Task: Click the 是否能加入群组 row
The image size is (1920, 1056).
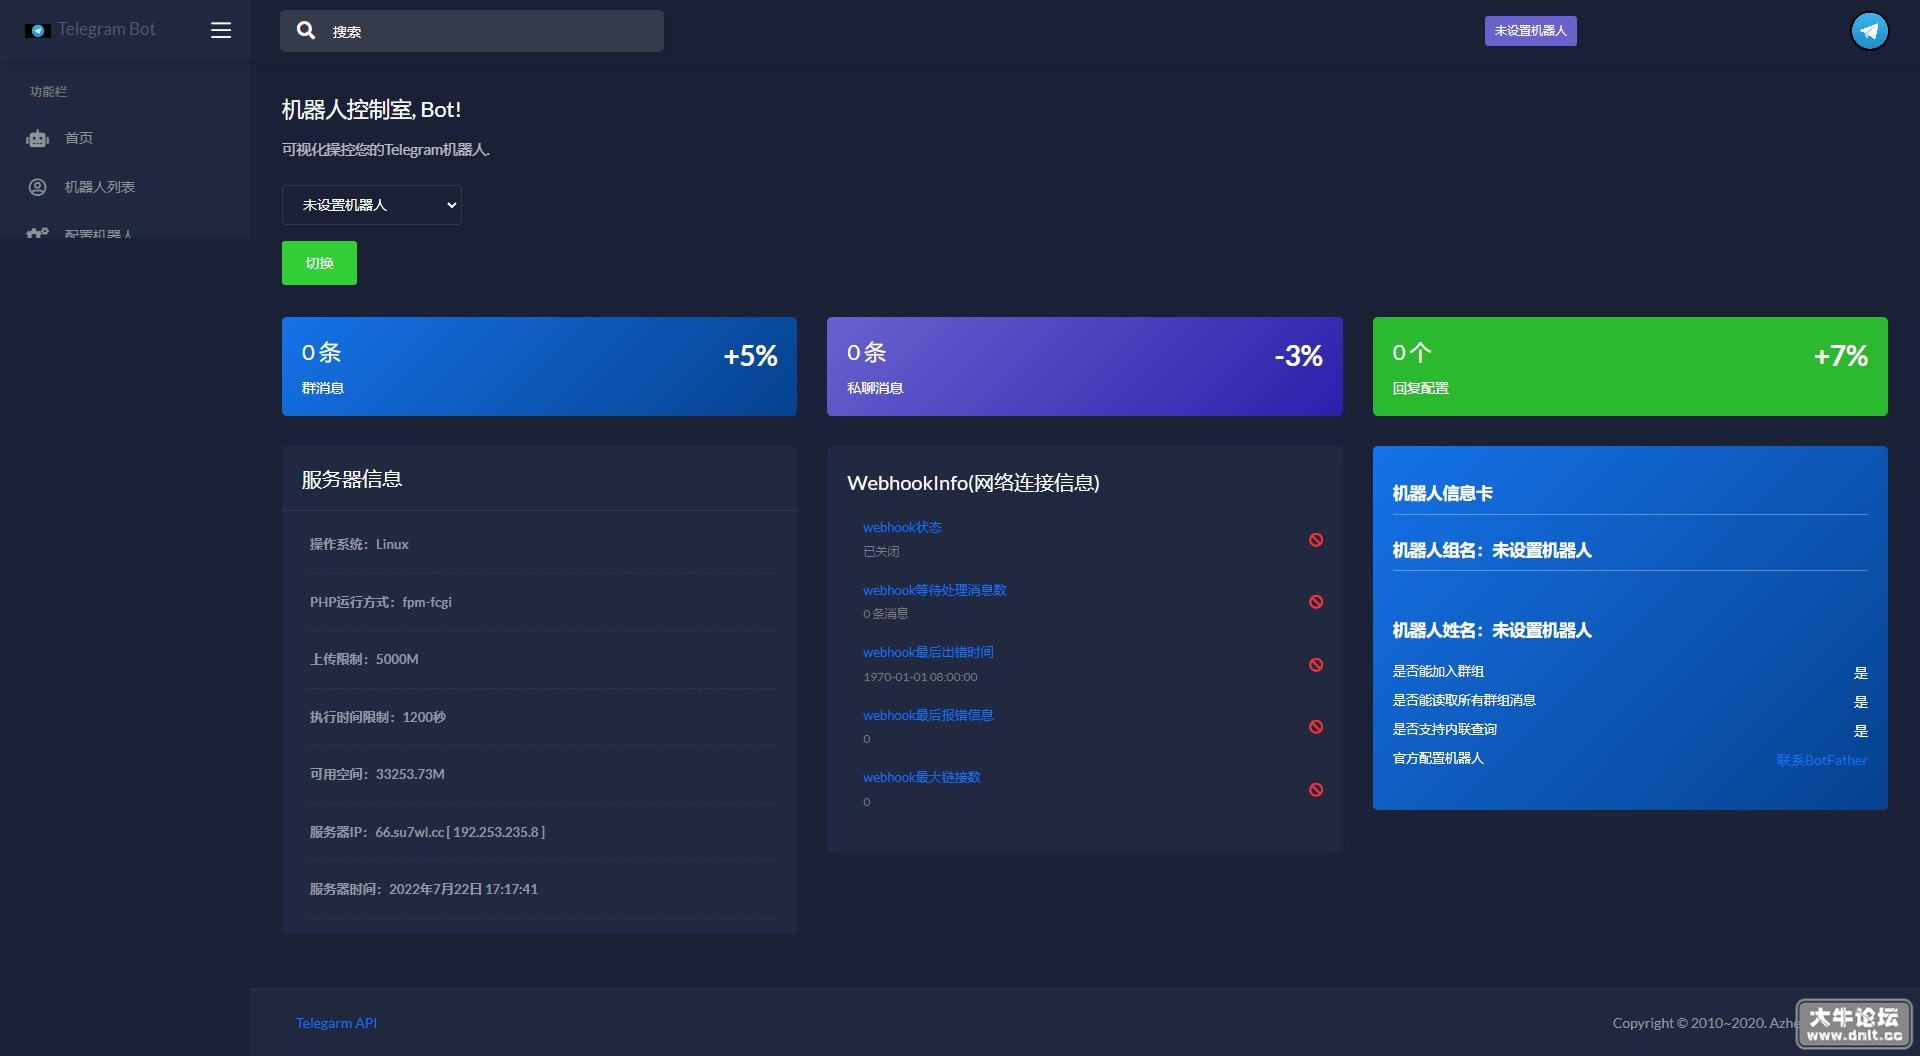Action: click(x=1630, y=672)
